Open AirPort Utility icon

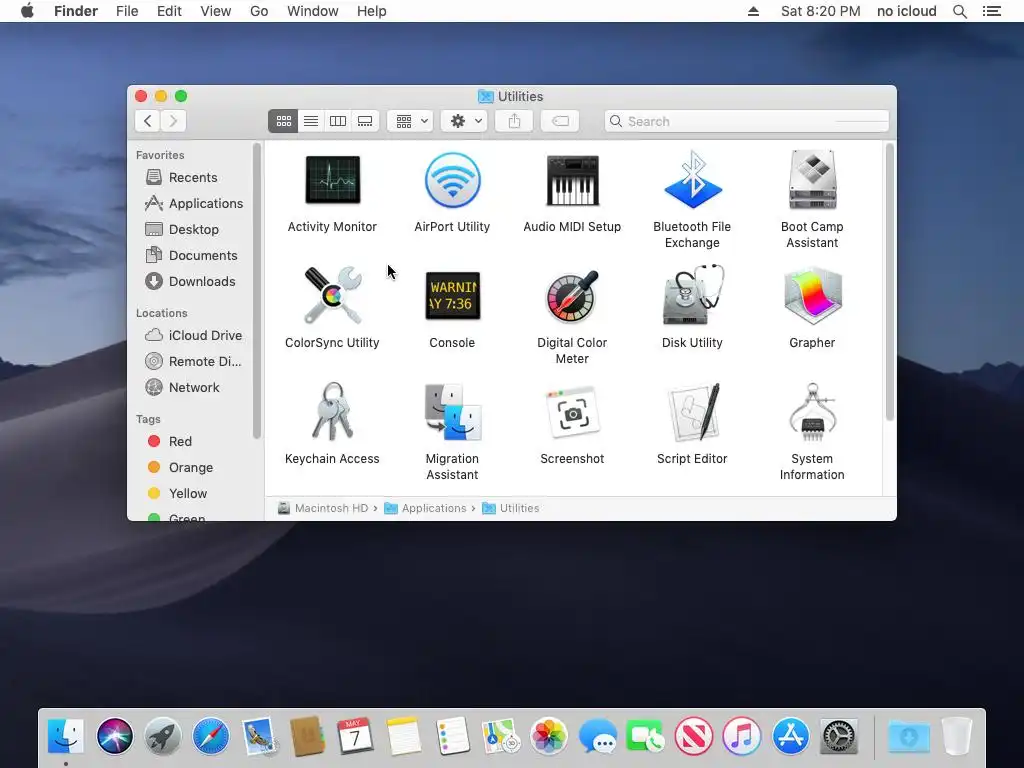tap(452, 180)
